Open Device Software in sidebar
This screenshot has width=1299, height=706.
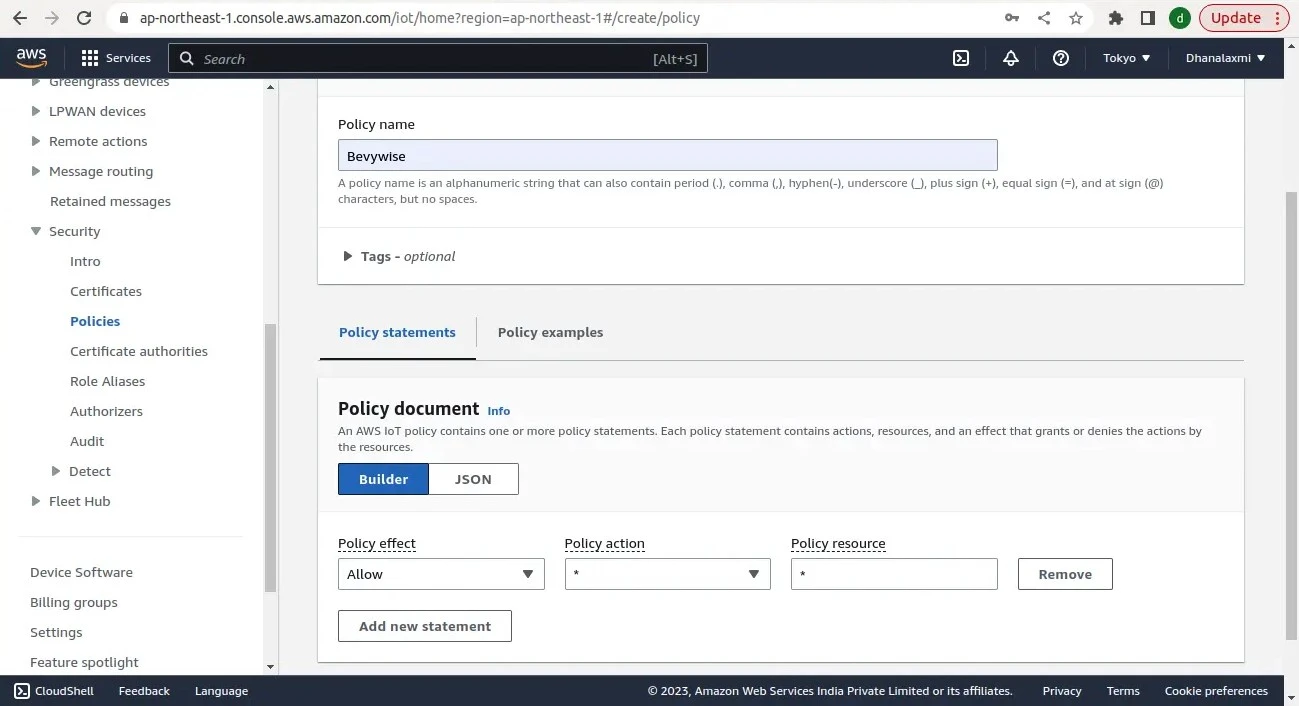tap(81, 572)
